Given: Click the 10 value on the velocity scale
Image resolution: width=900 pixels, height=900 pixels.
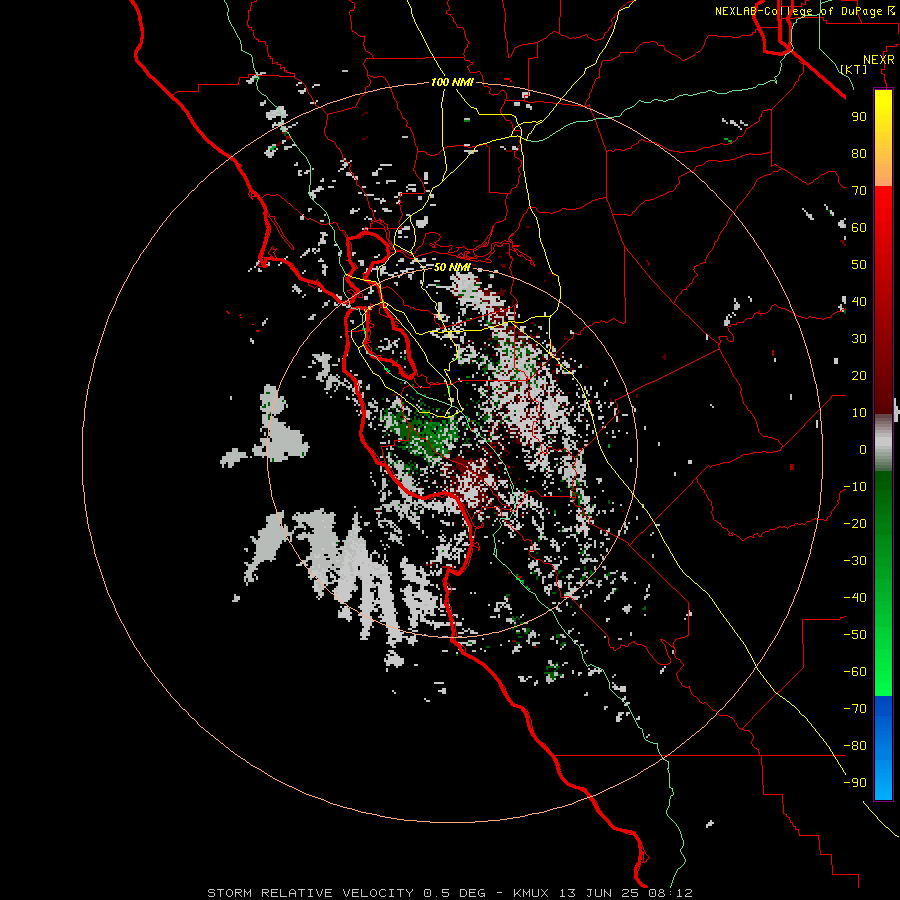Looking at the screenshot, I should [x=859, y=413].
